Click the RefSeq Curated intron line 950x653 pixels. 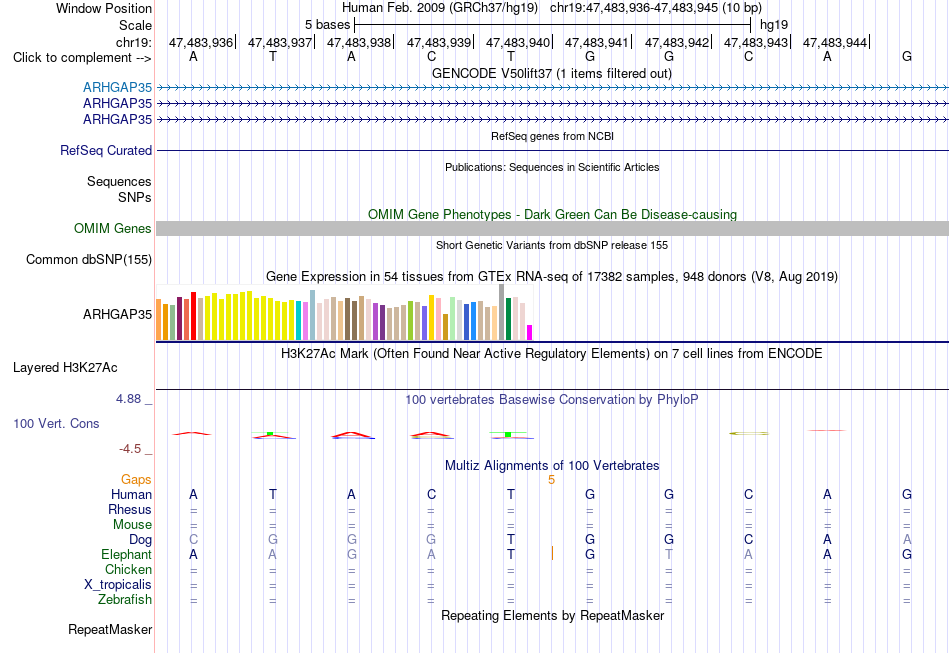(x=552, y=150)
